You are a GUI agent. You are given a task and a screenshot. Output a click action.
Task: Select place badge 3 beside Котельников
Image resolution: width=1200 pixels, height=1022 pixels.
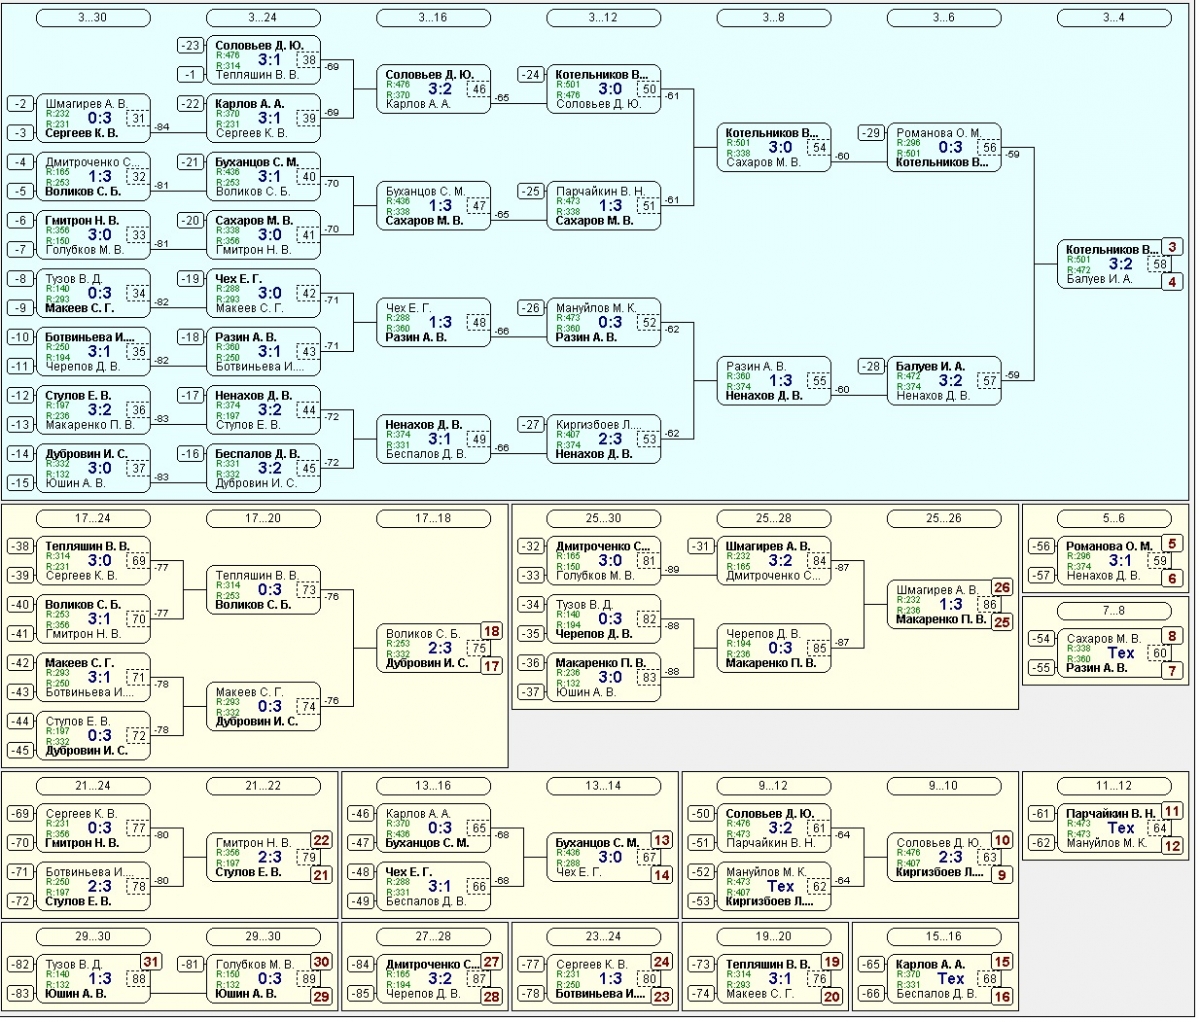[x=1173, y=247]
